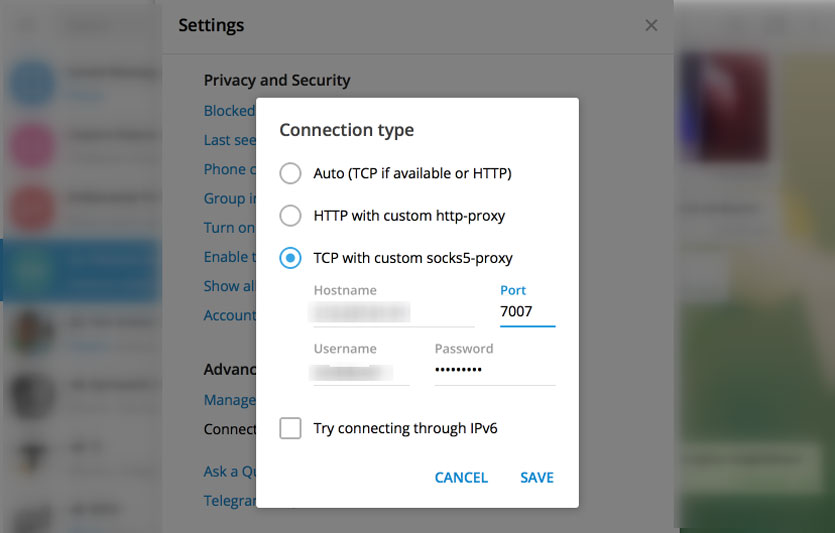Image resolution: width=835 pixels, height=533 pixels.
Task: Click the pink avatar in chat list
Action: [x=32, y=145]
